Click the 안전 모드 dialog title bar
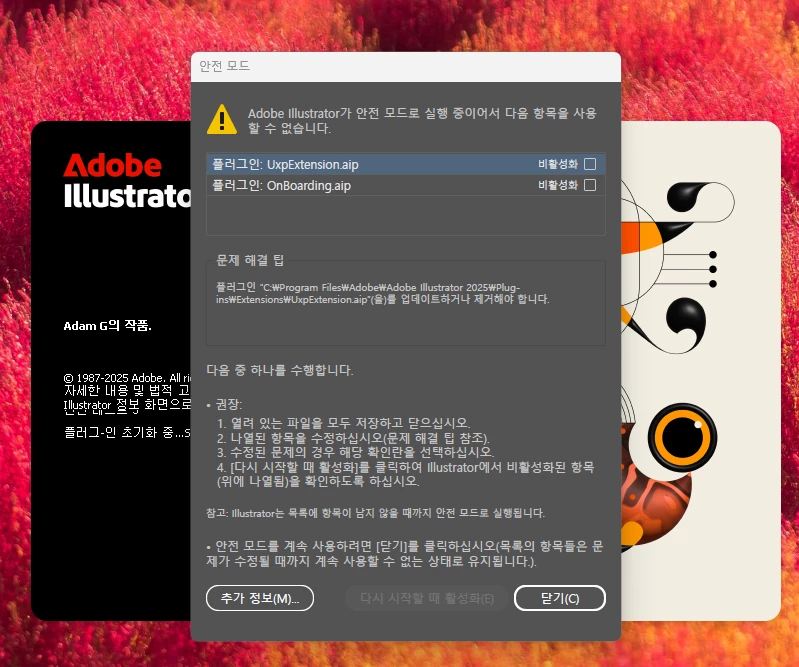 click(x=406, y=67)
